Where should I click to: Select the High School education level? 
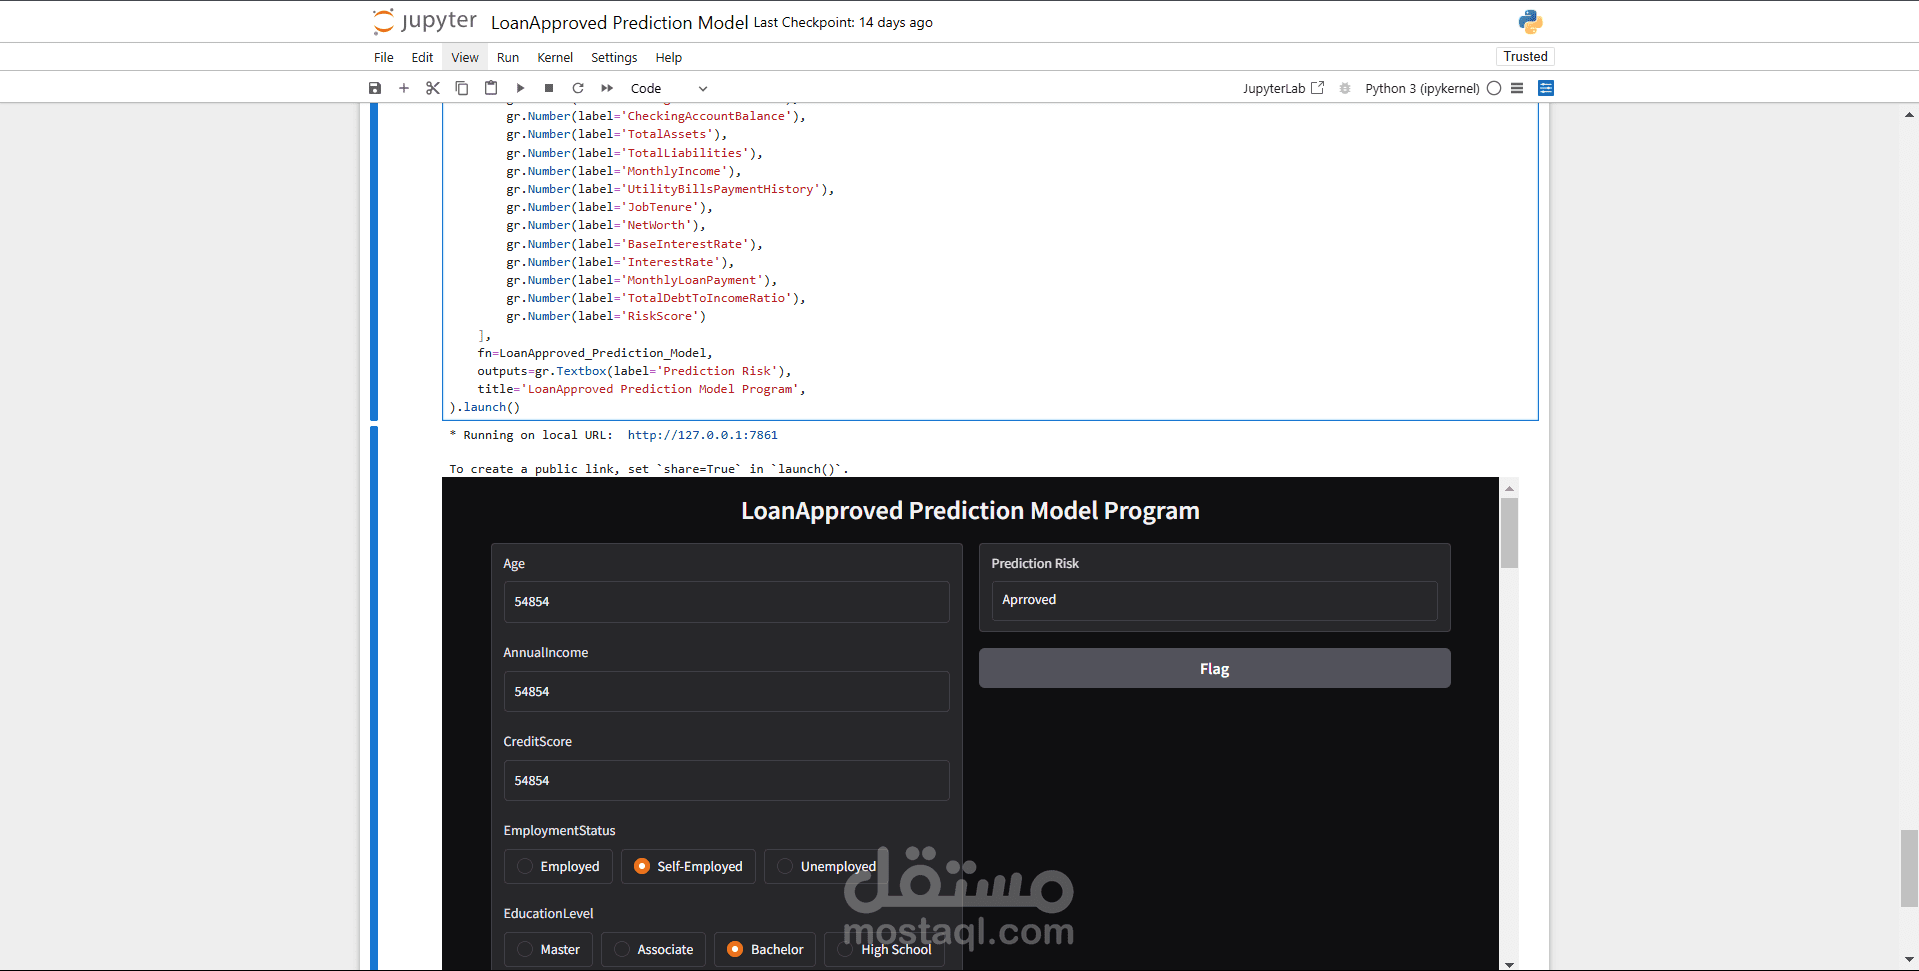[x=885, y=949]
